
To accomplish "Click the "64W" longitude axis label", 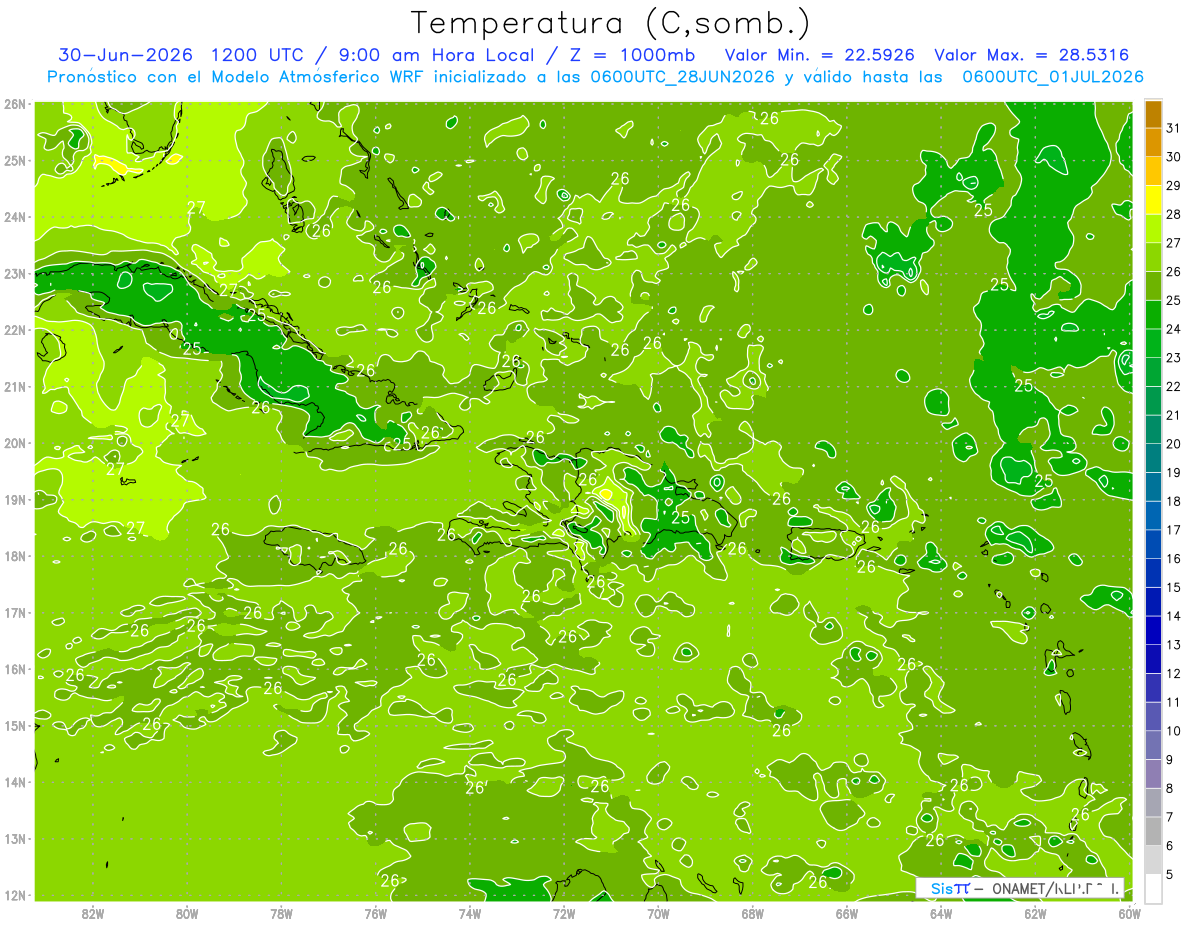I will tap(941, 913).
